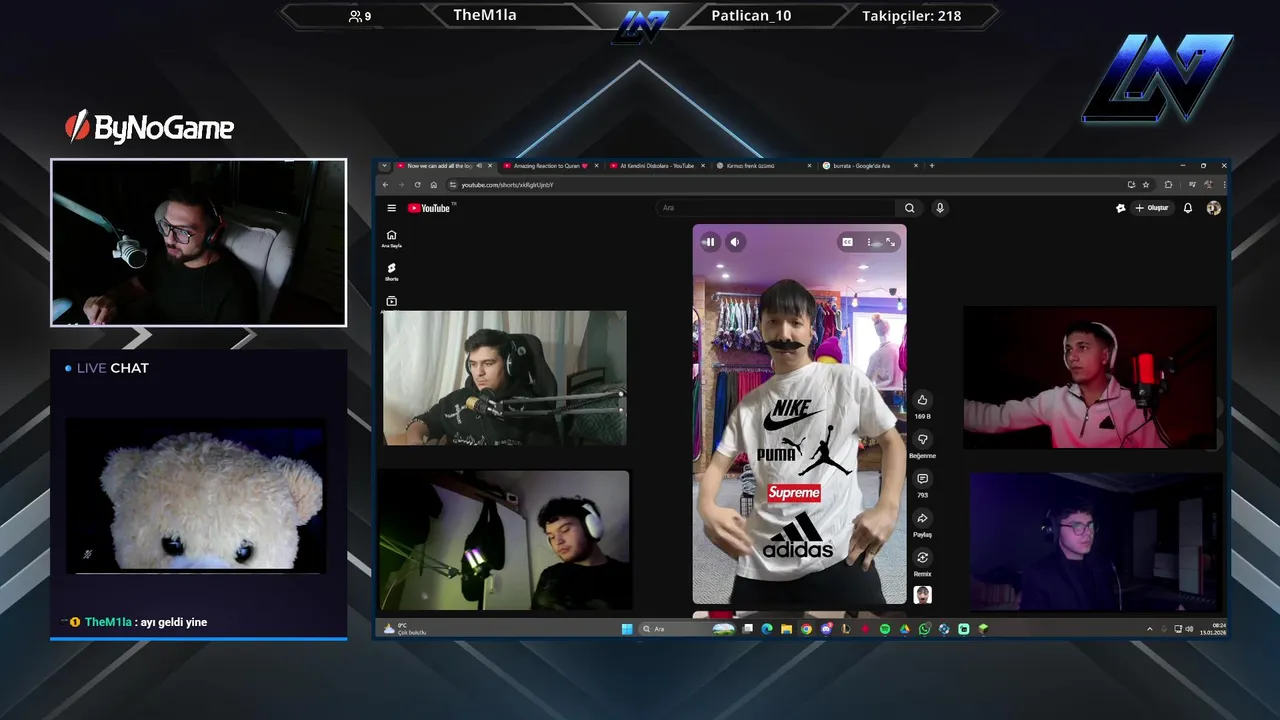Pause the YouTube Short video
The width and height of the screenshot is (1280, 720).
click(709, 241)
